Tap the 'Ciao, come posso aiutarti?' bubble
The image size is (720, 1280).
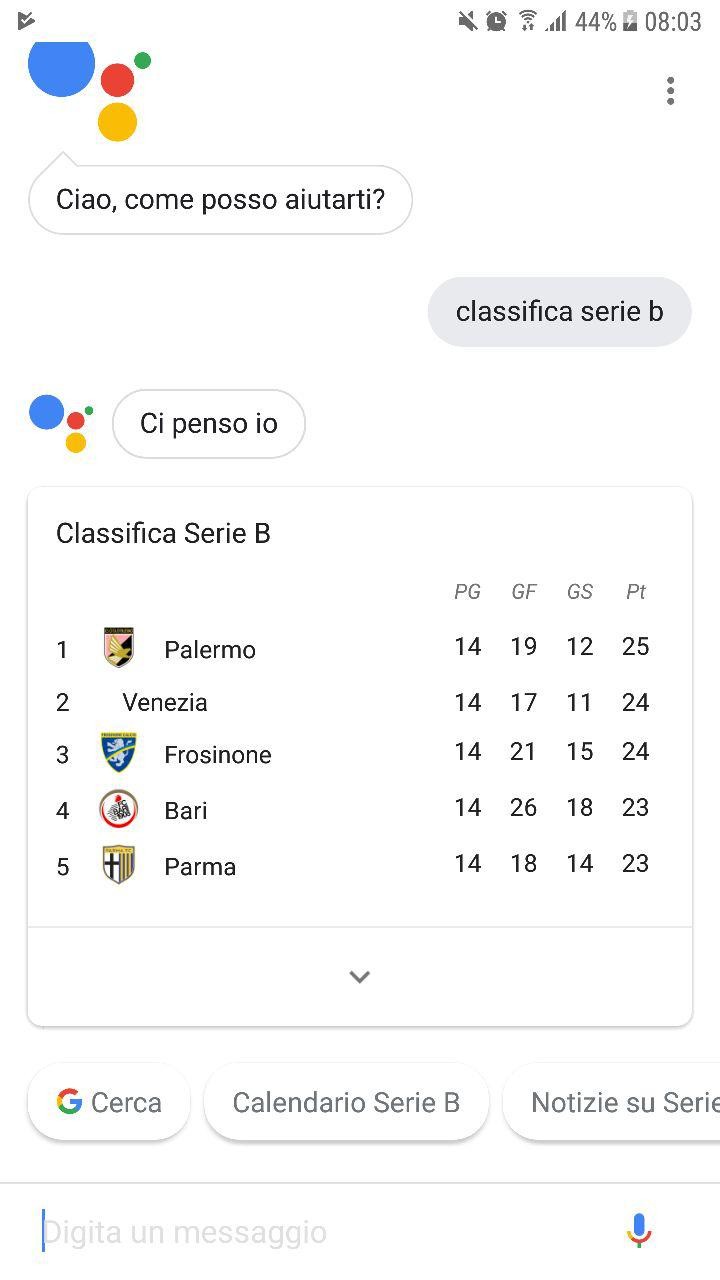(x=220, y=200)
